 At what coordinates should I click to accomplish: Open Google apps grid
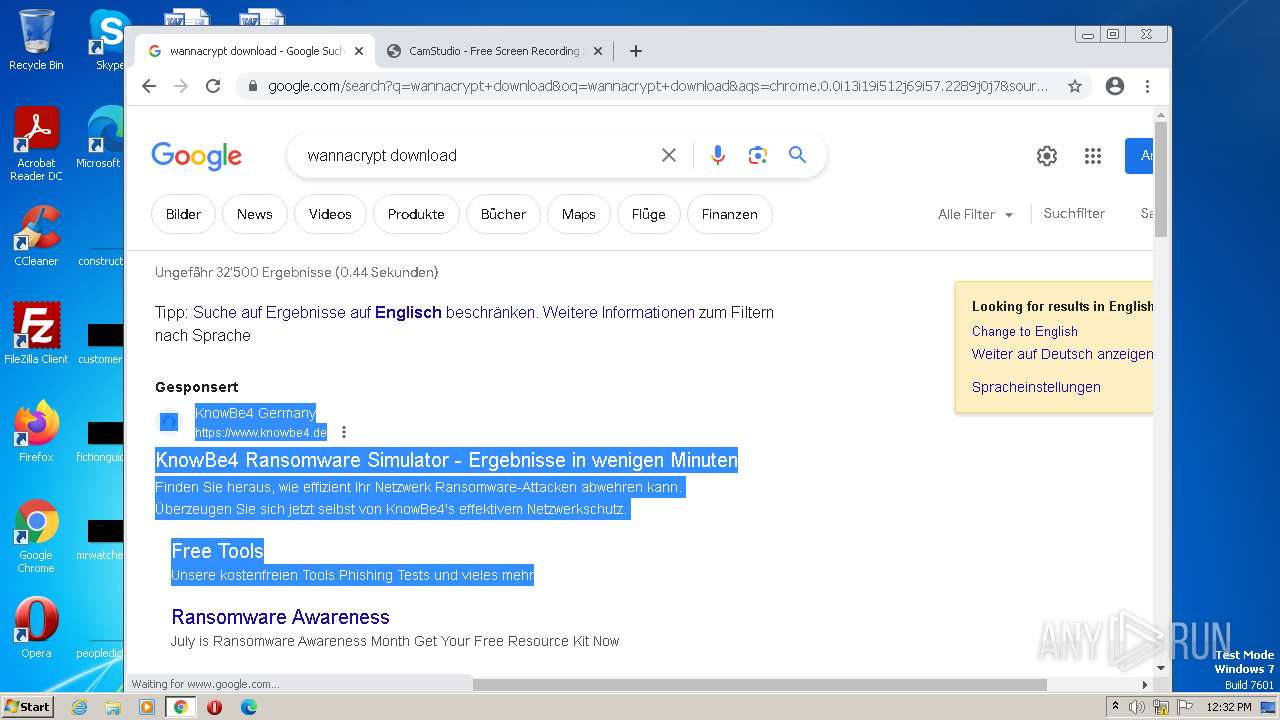pos(1093,156)
